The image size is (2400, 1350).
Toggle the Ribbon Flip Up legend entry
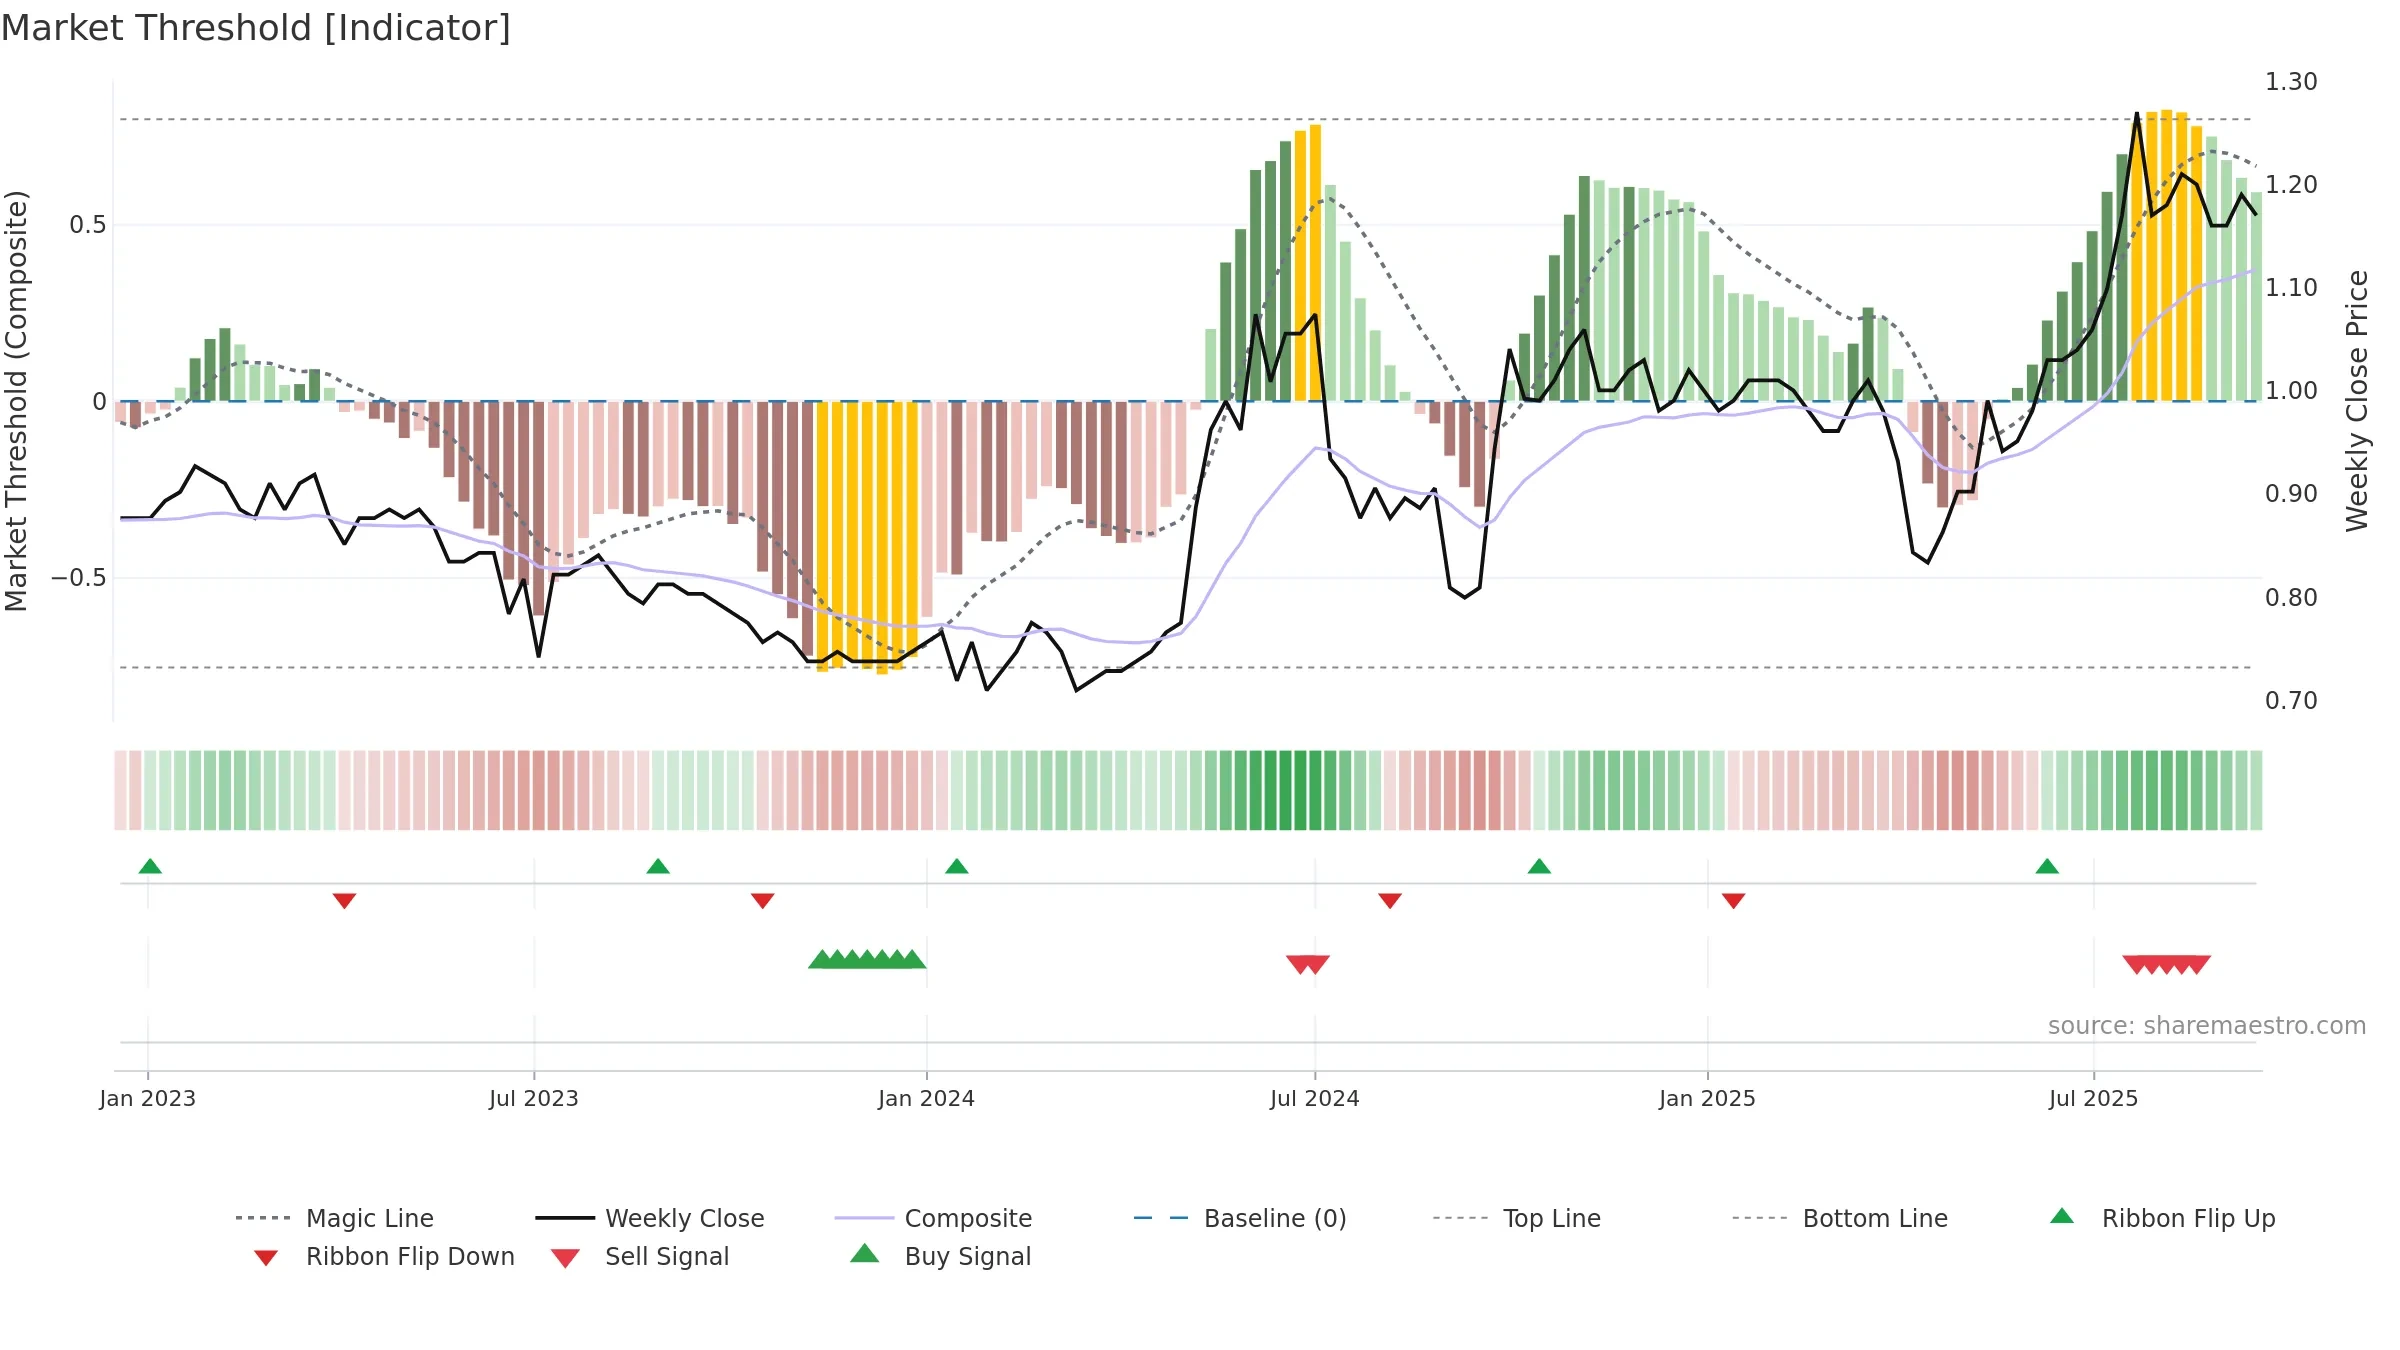[x=2162, y=1218]
